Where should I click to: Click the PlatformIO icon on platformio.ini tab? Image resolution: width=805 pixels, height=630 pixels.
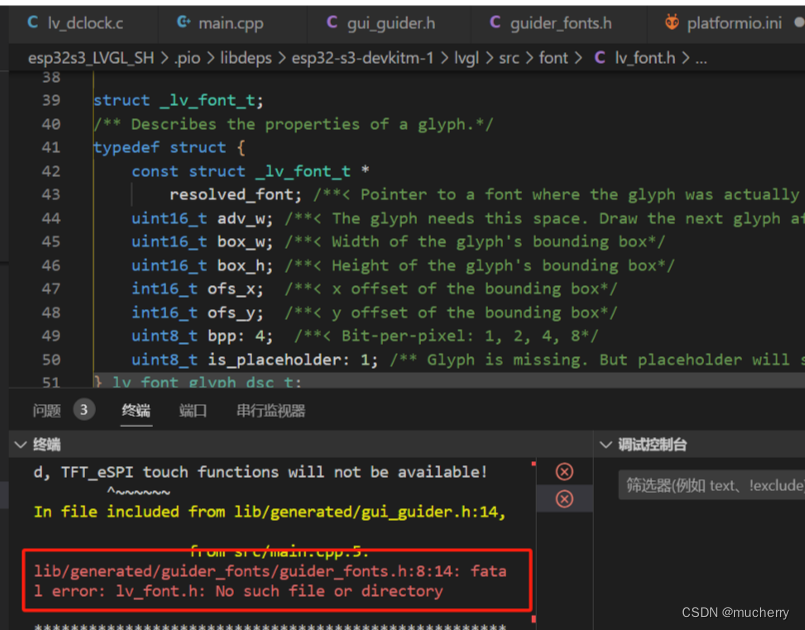point(672,22)
